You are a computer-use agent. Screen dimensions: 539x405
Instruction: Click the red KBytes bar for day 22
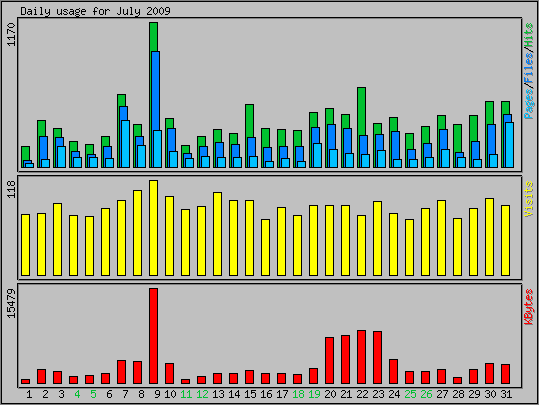362,357
